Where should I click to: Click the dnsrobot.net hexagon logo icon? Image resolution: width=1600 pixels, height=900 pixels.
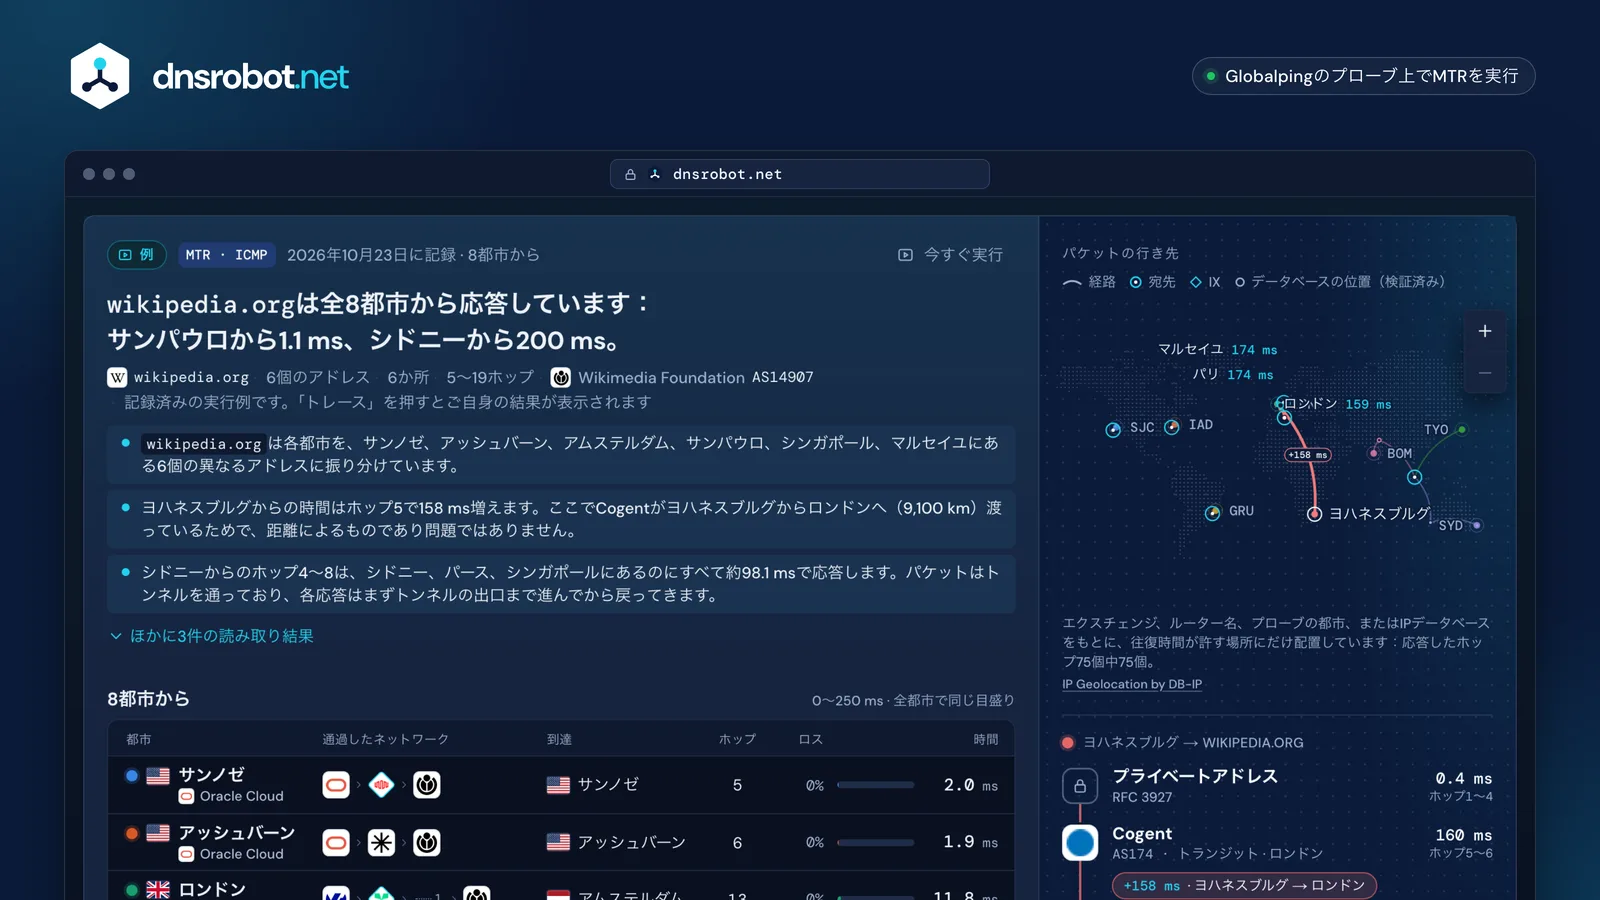pos(100,76)
